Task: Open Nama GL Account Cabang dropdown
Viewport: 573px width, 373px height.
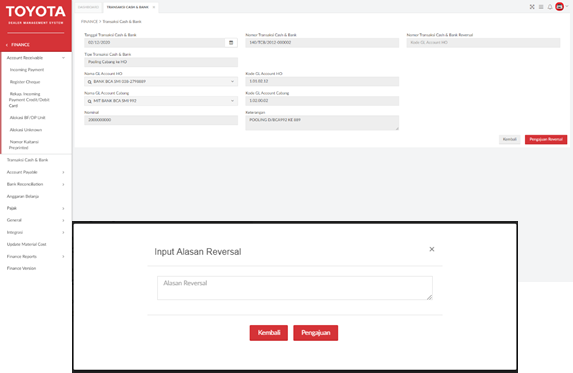Action: pyautogui.click(x=161, y=101)
